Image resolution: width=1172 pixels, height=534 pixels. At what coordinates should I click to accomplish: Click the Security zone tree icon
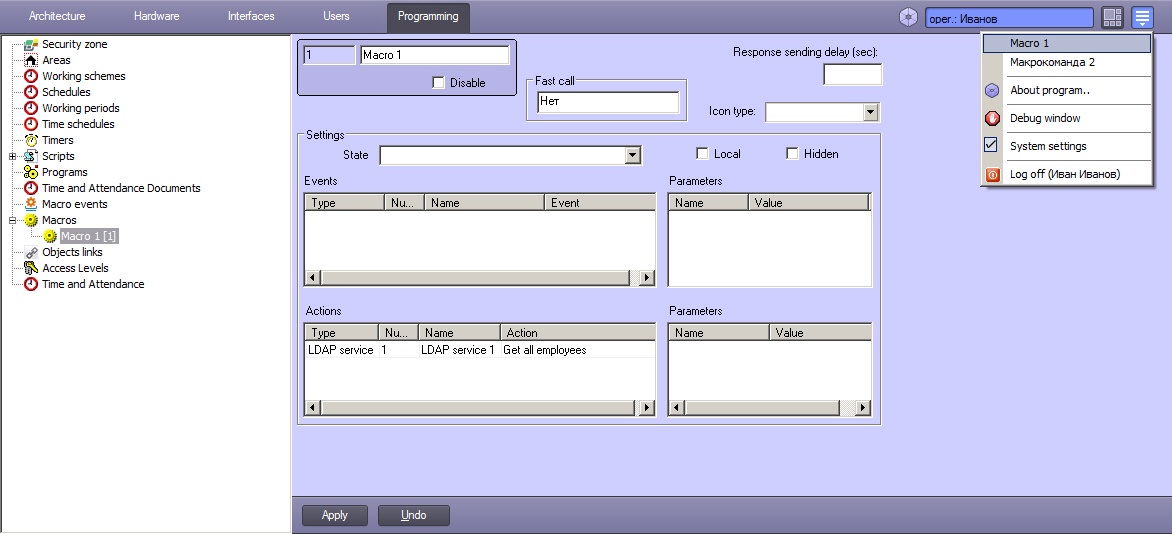click(31, 44)
